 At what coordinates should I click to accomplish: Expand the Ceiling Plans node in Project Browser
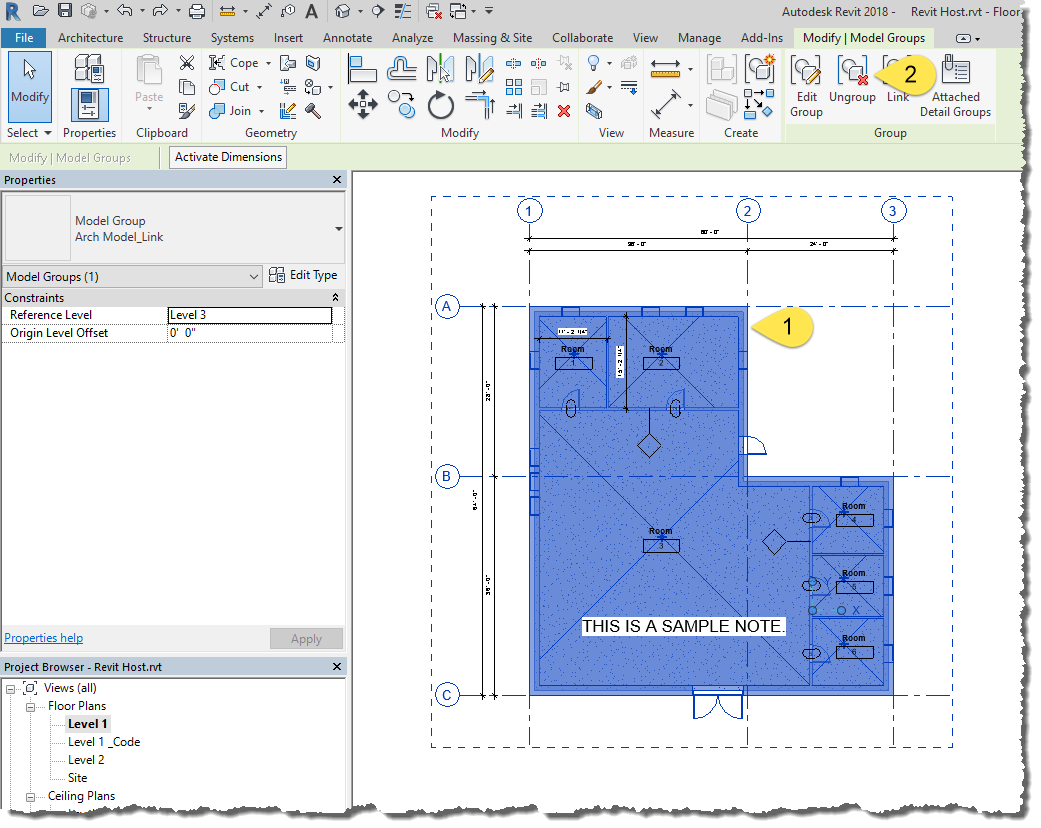(31, 795)
